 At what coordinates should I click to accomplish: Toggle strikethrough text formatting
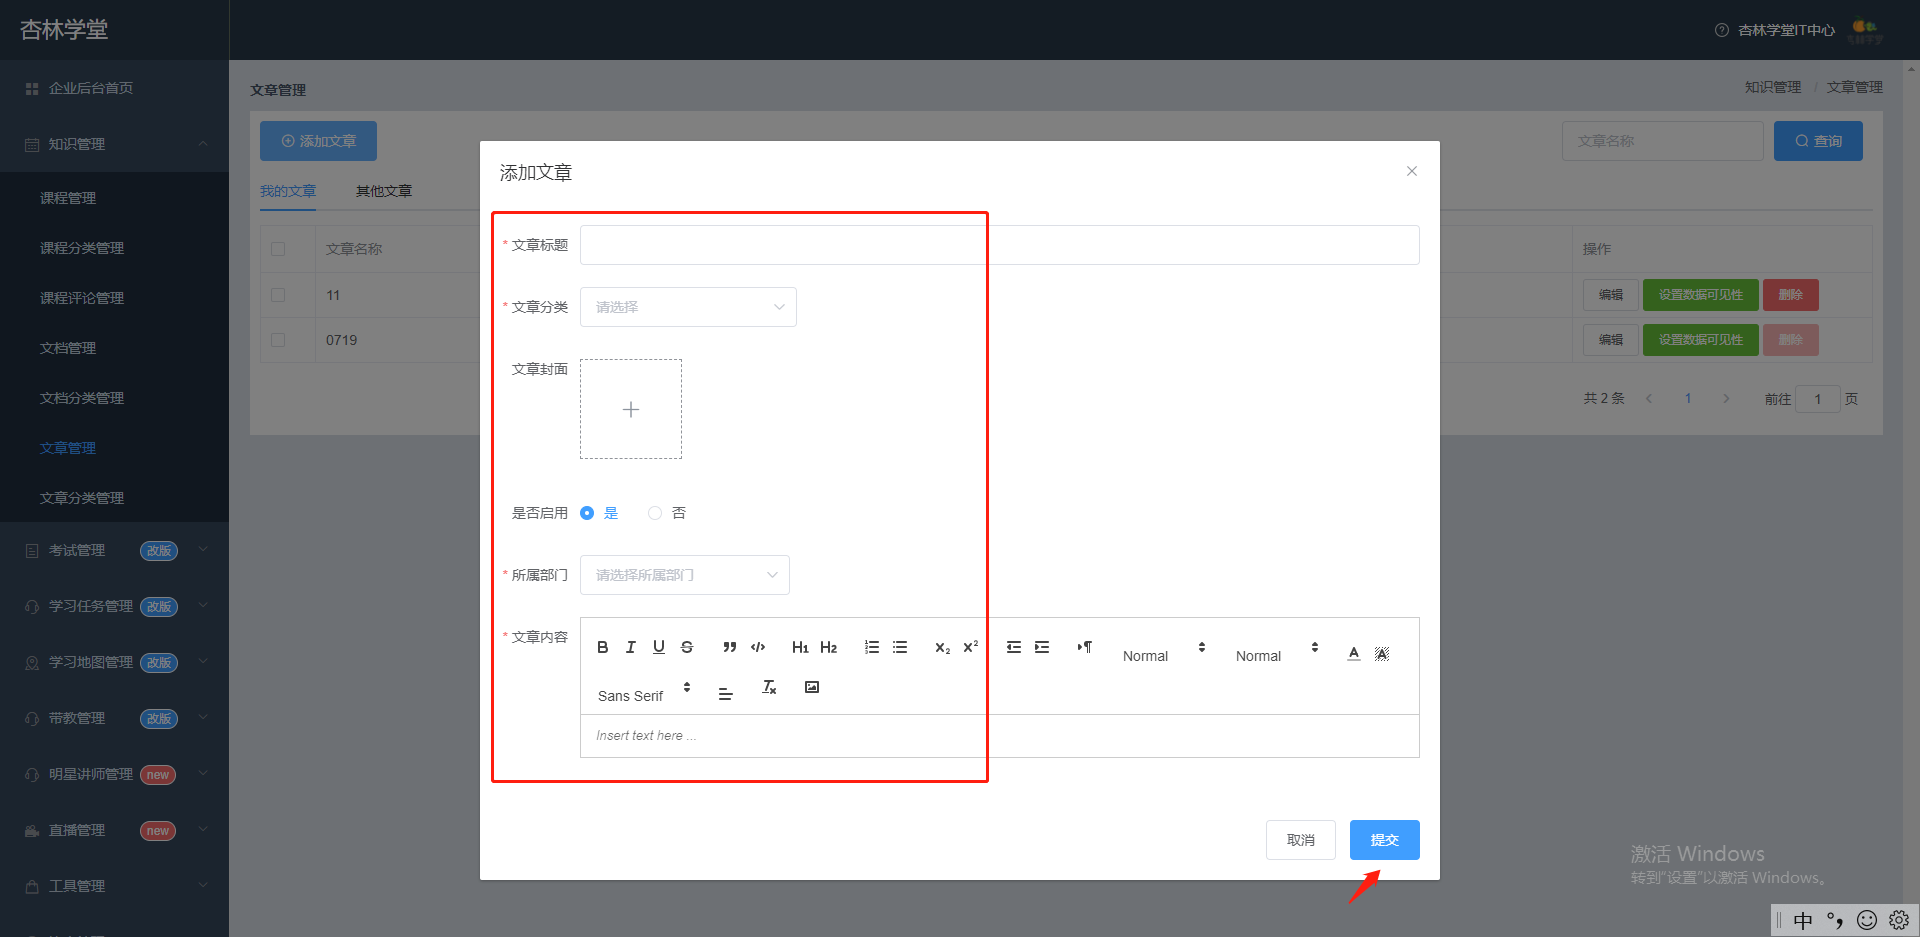[687, 647]
